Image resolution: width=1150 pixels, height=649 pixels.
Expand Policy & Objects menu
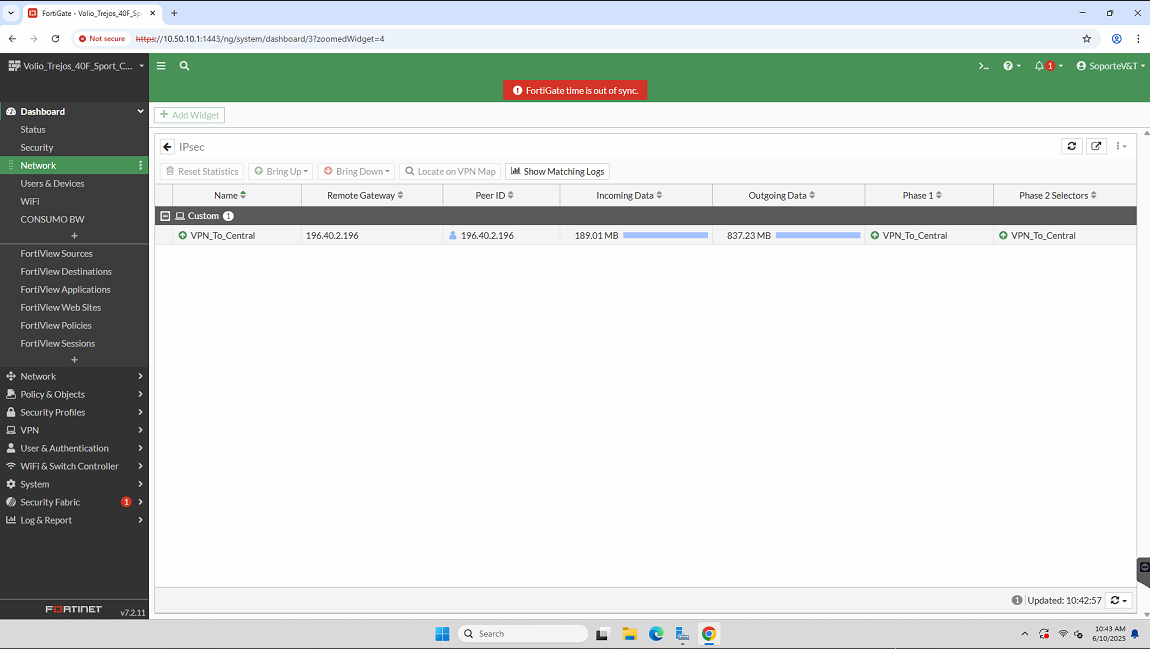pyautogui.click(x=74, y=395)
